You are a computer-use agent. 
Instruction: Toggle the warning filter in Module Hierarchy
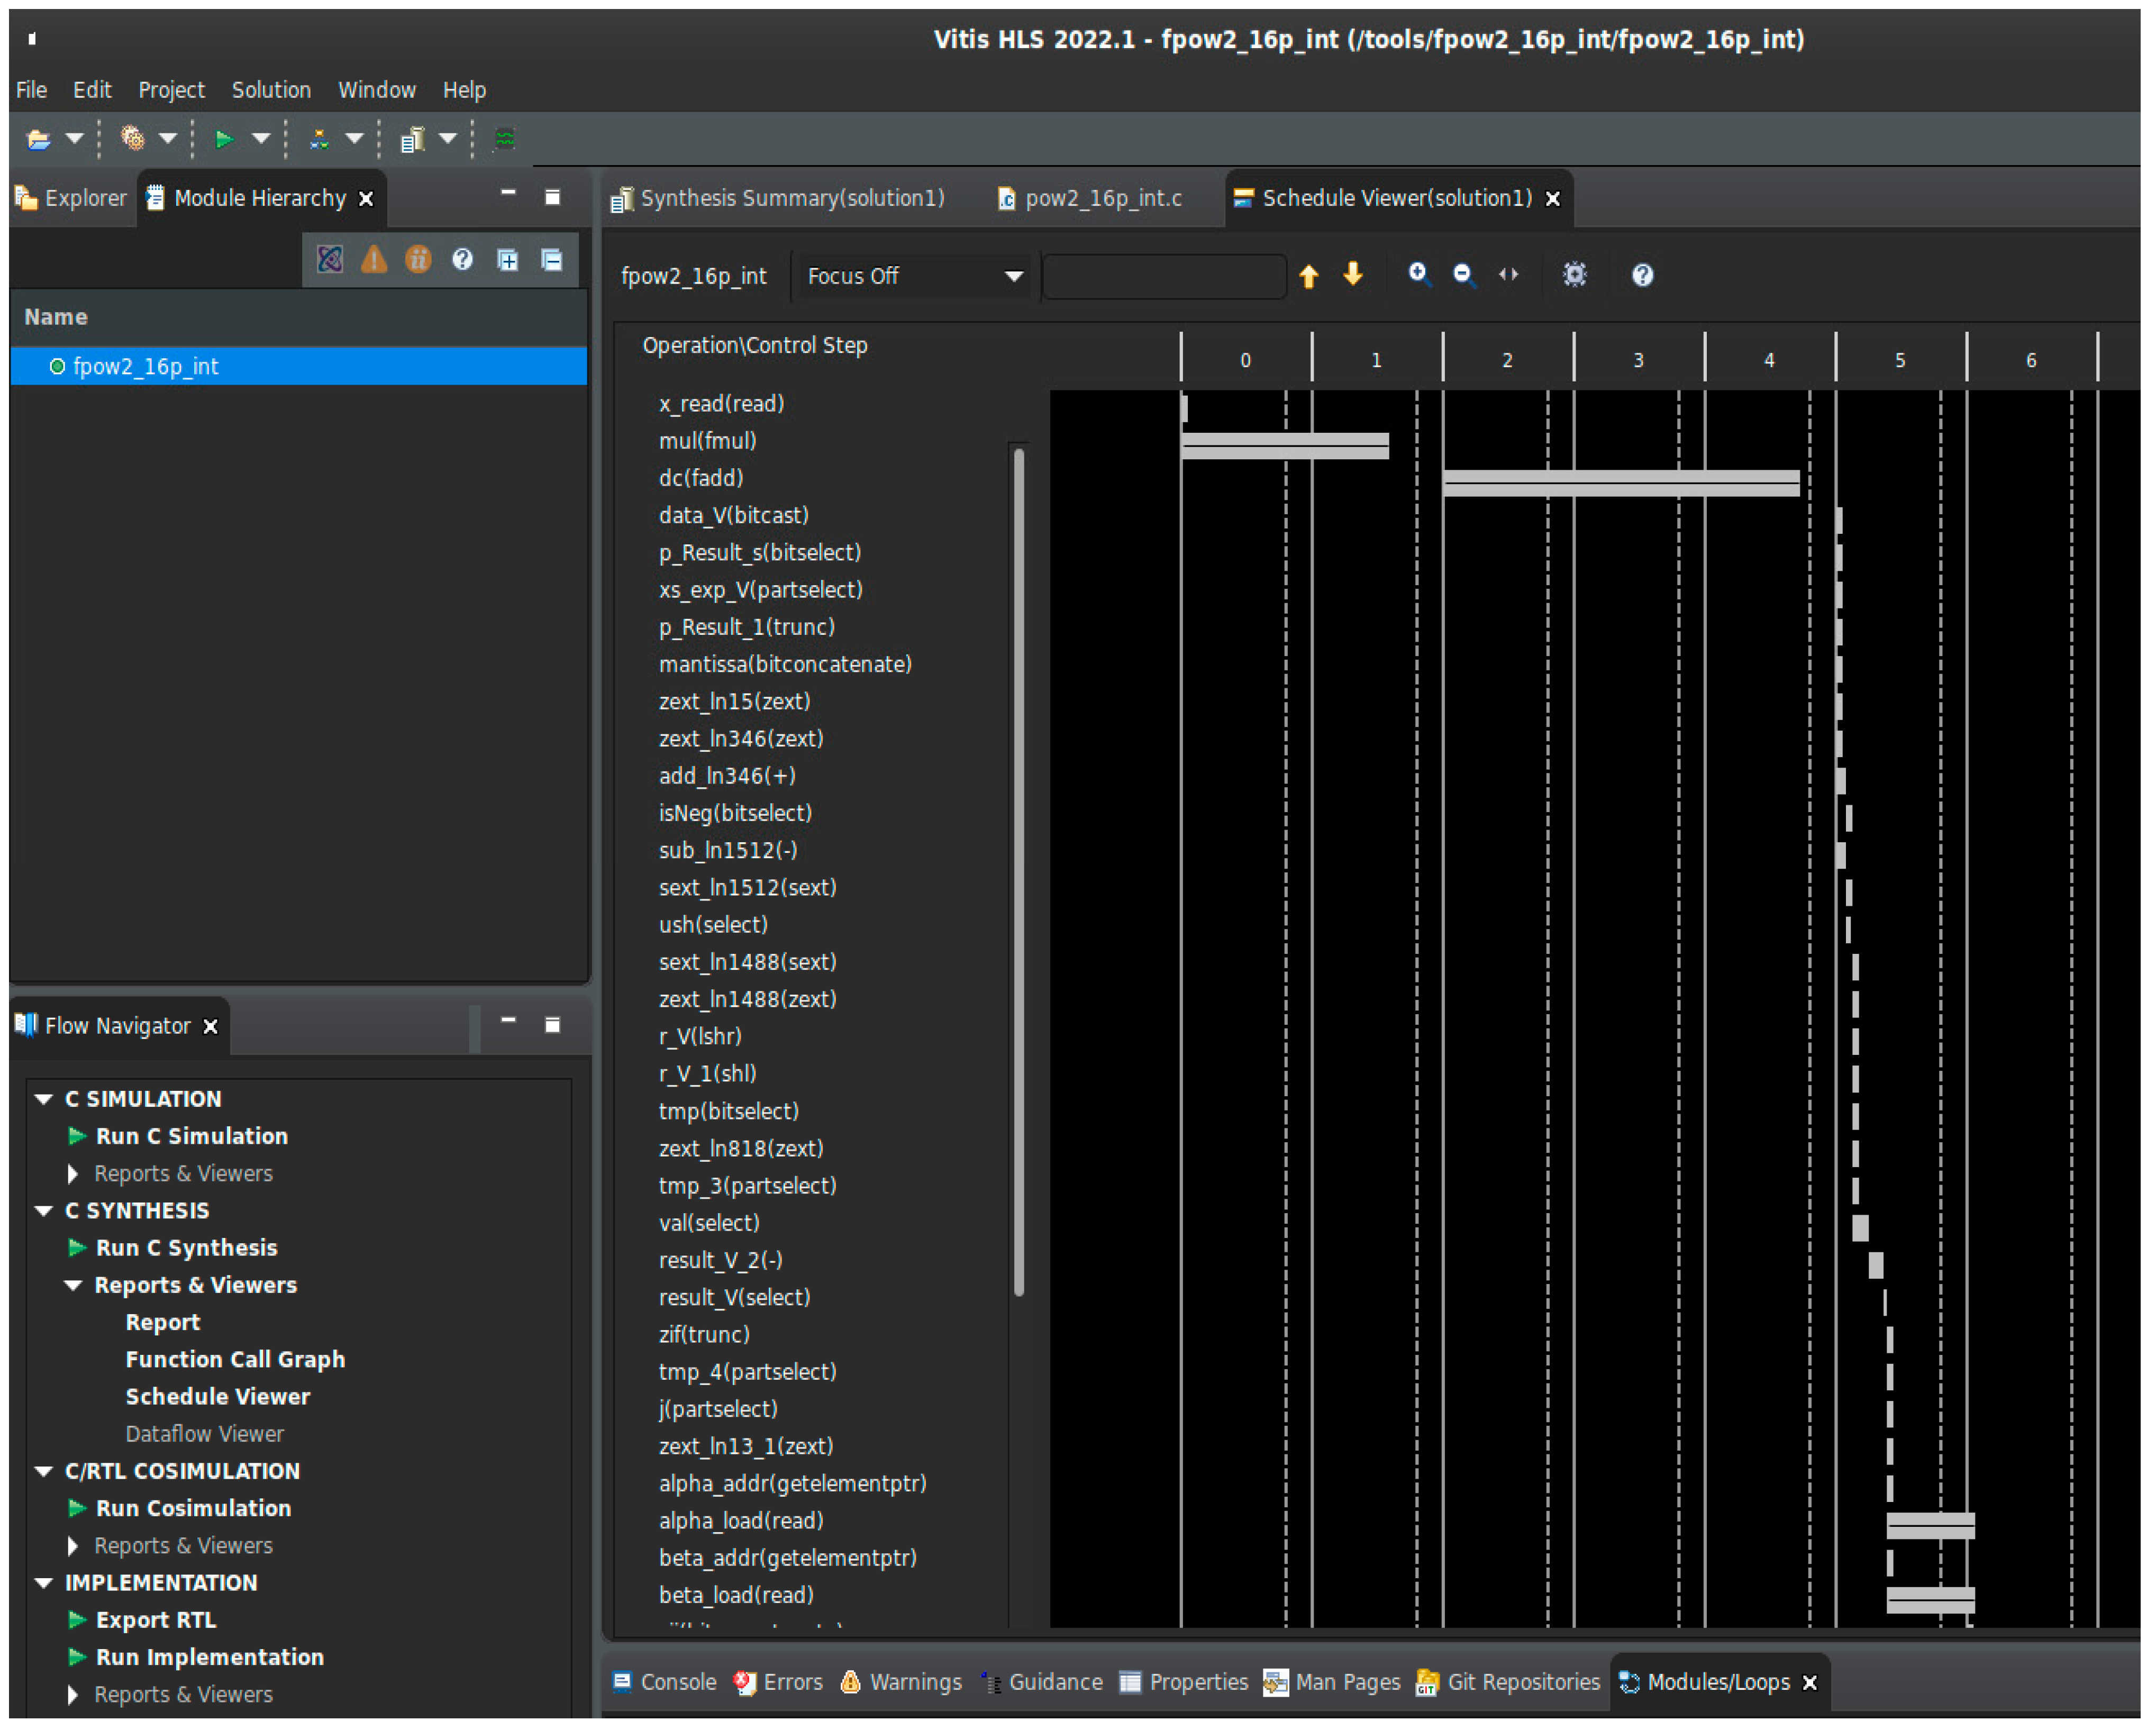tap(374, 260)
